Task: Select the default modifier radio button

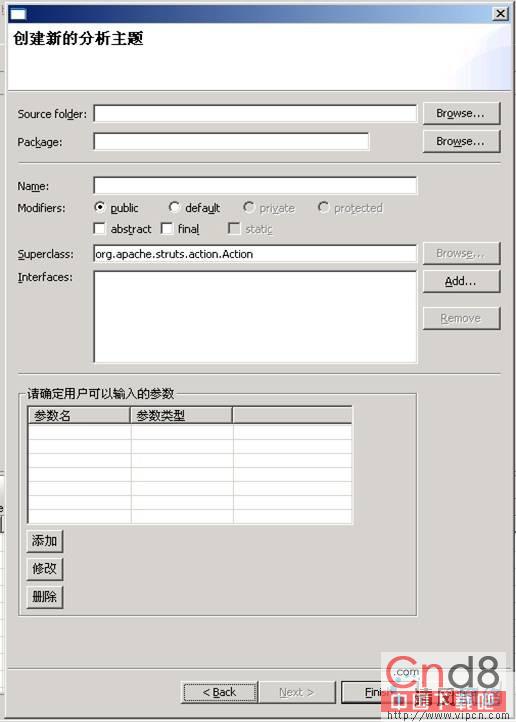Action: (x=174, y=207)
